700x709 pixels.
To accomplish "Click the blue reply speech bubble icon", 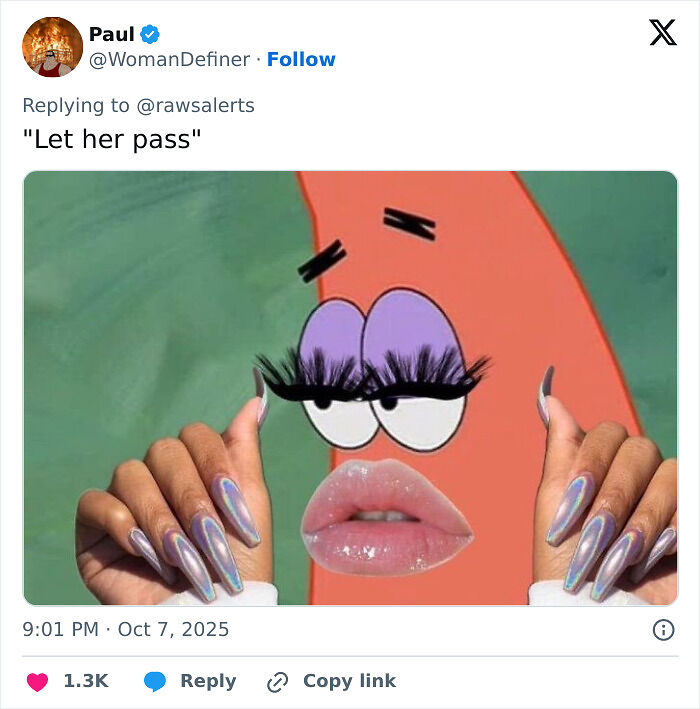I will [155, 681].
